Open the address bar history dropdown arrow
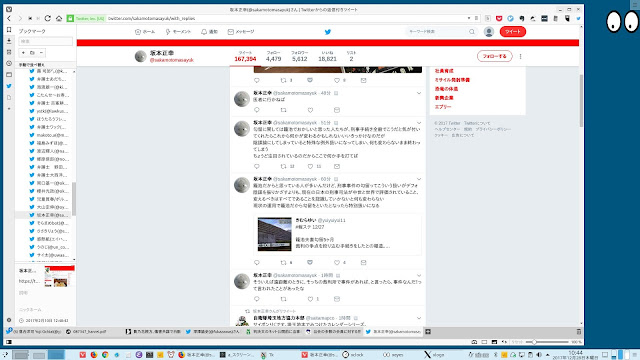640x360 pixels. tap(469, 18)
